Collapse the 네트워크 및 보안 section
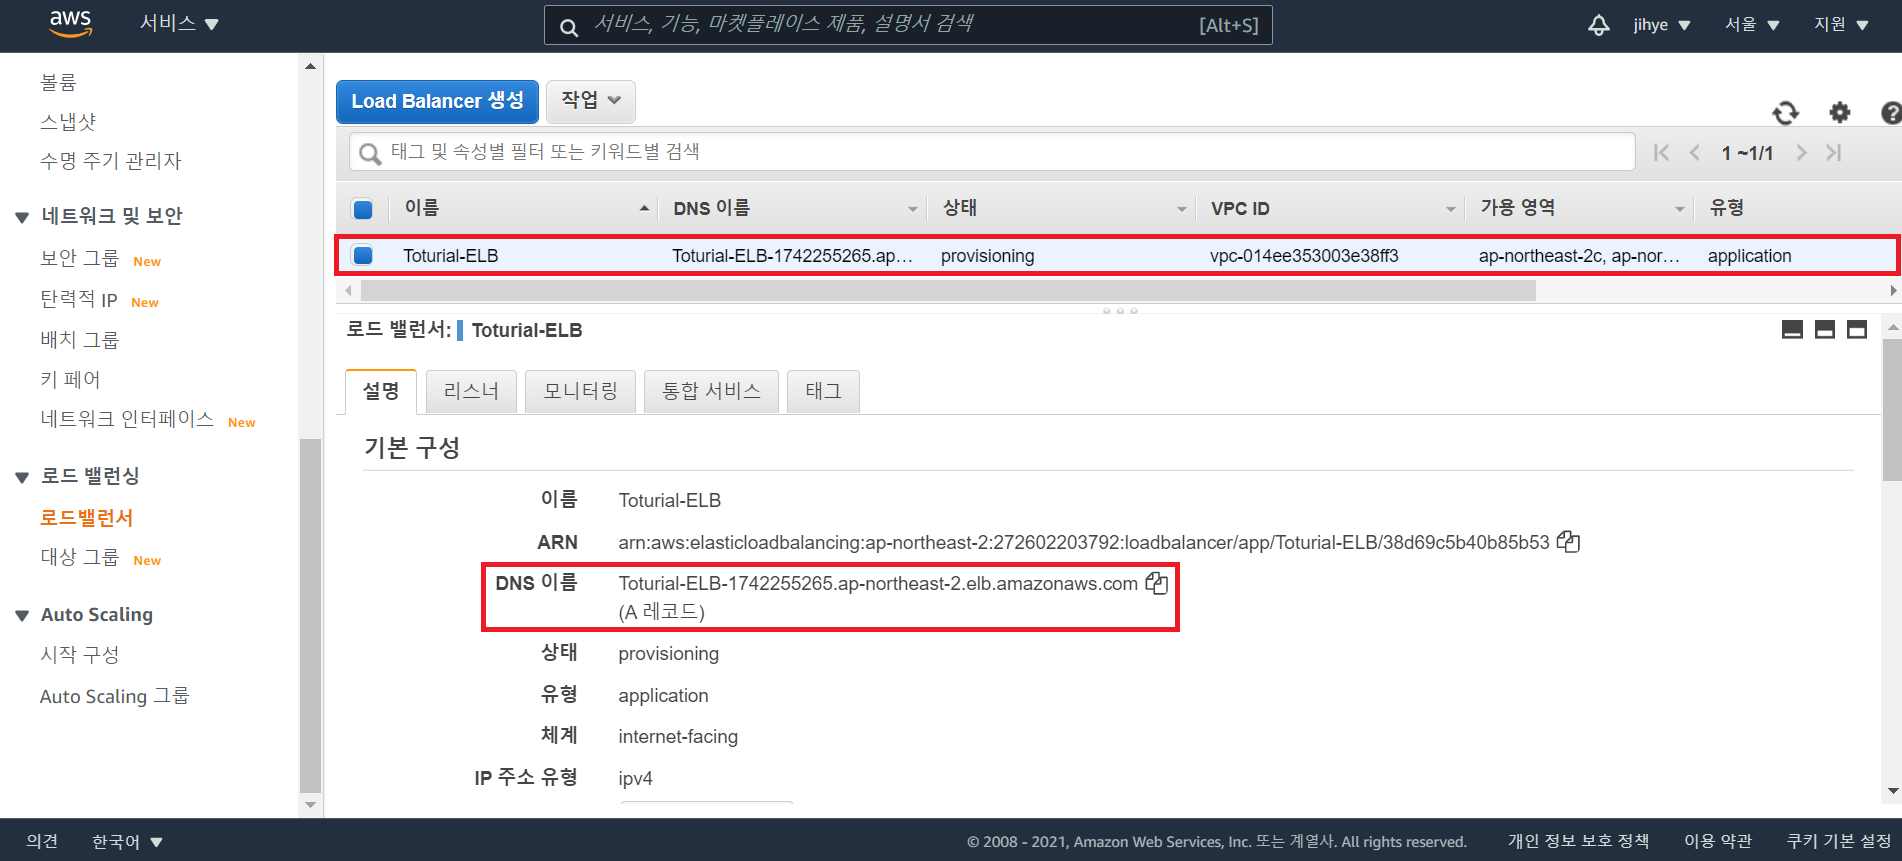1902x861 pixels. pos(22,217)
